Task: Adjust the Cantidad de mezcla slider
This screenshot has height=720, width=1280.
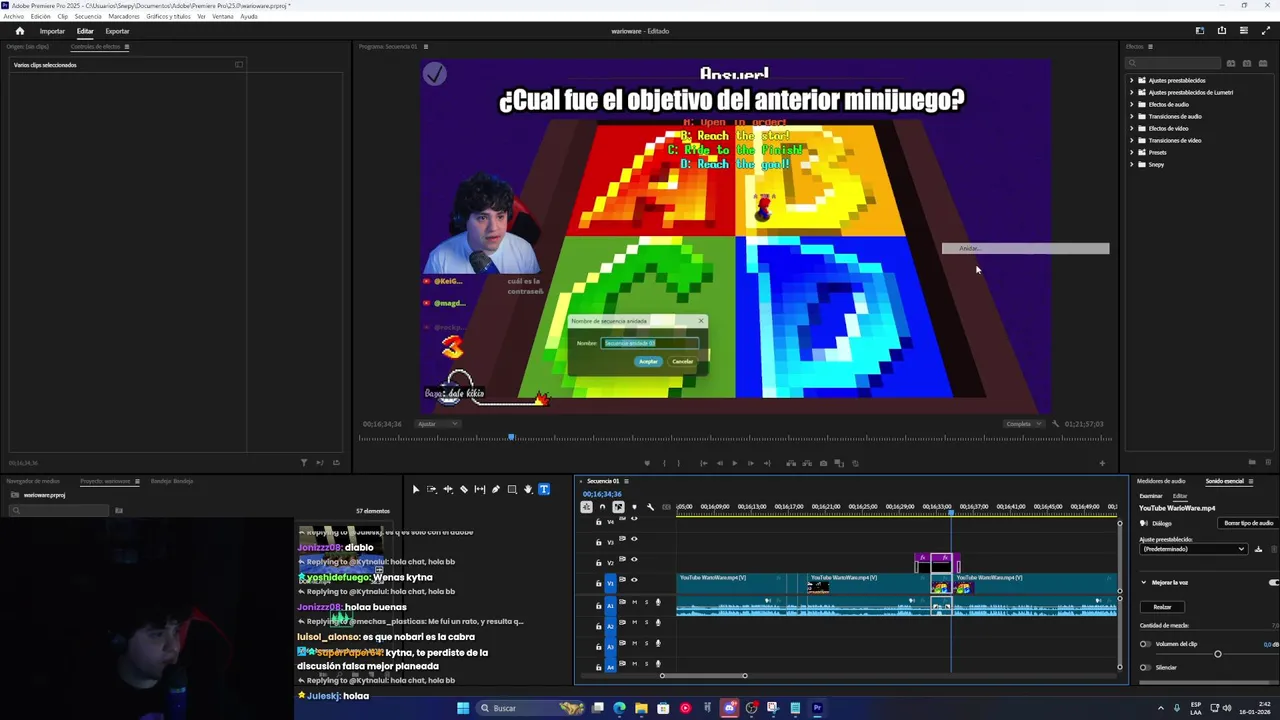Action: point(1210,630)
